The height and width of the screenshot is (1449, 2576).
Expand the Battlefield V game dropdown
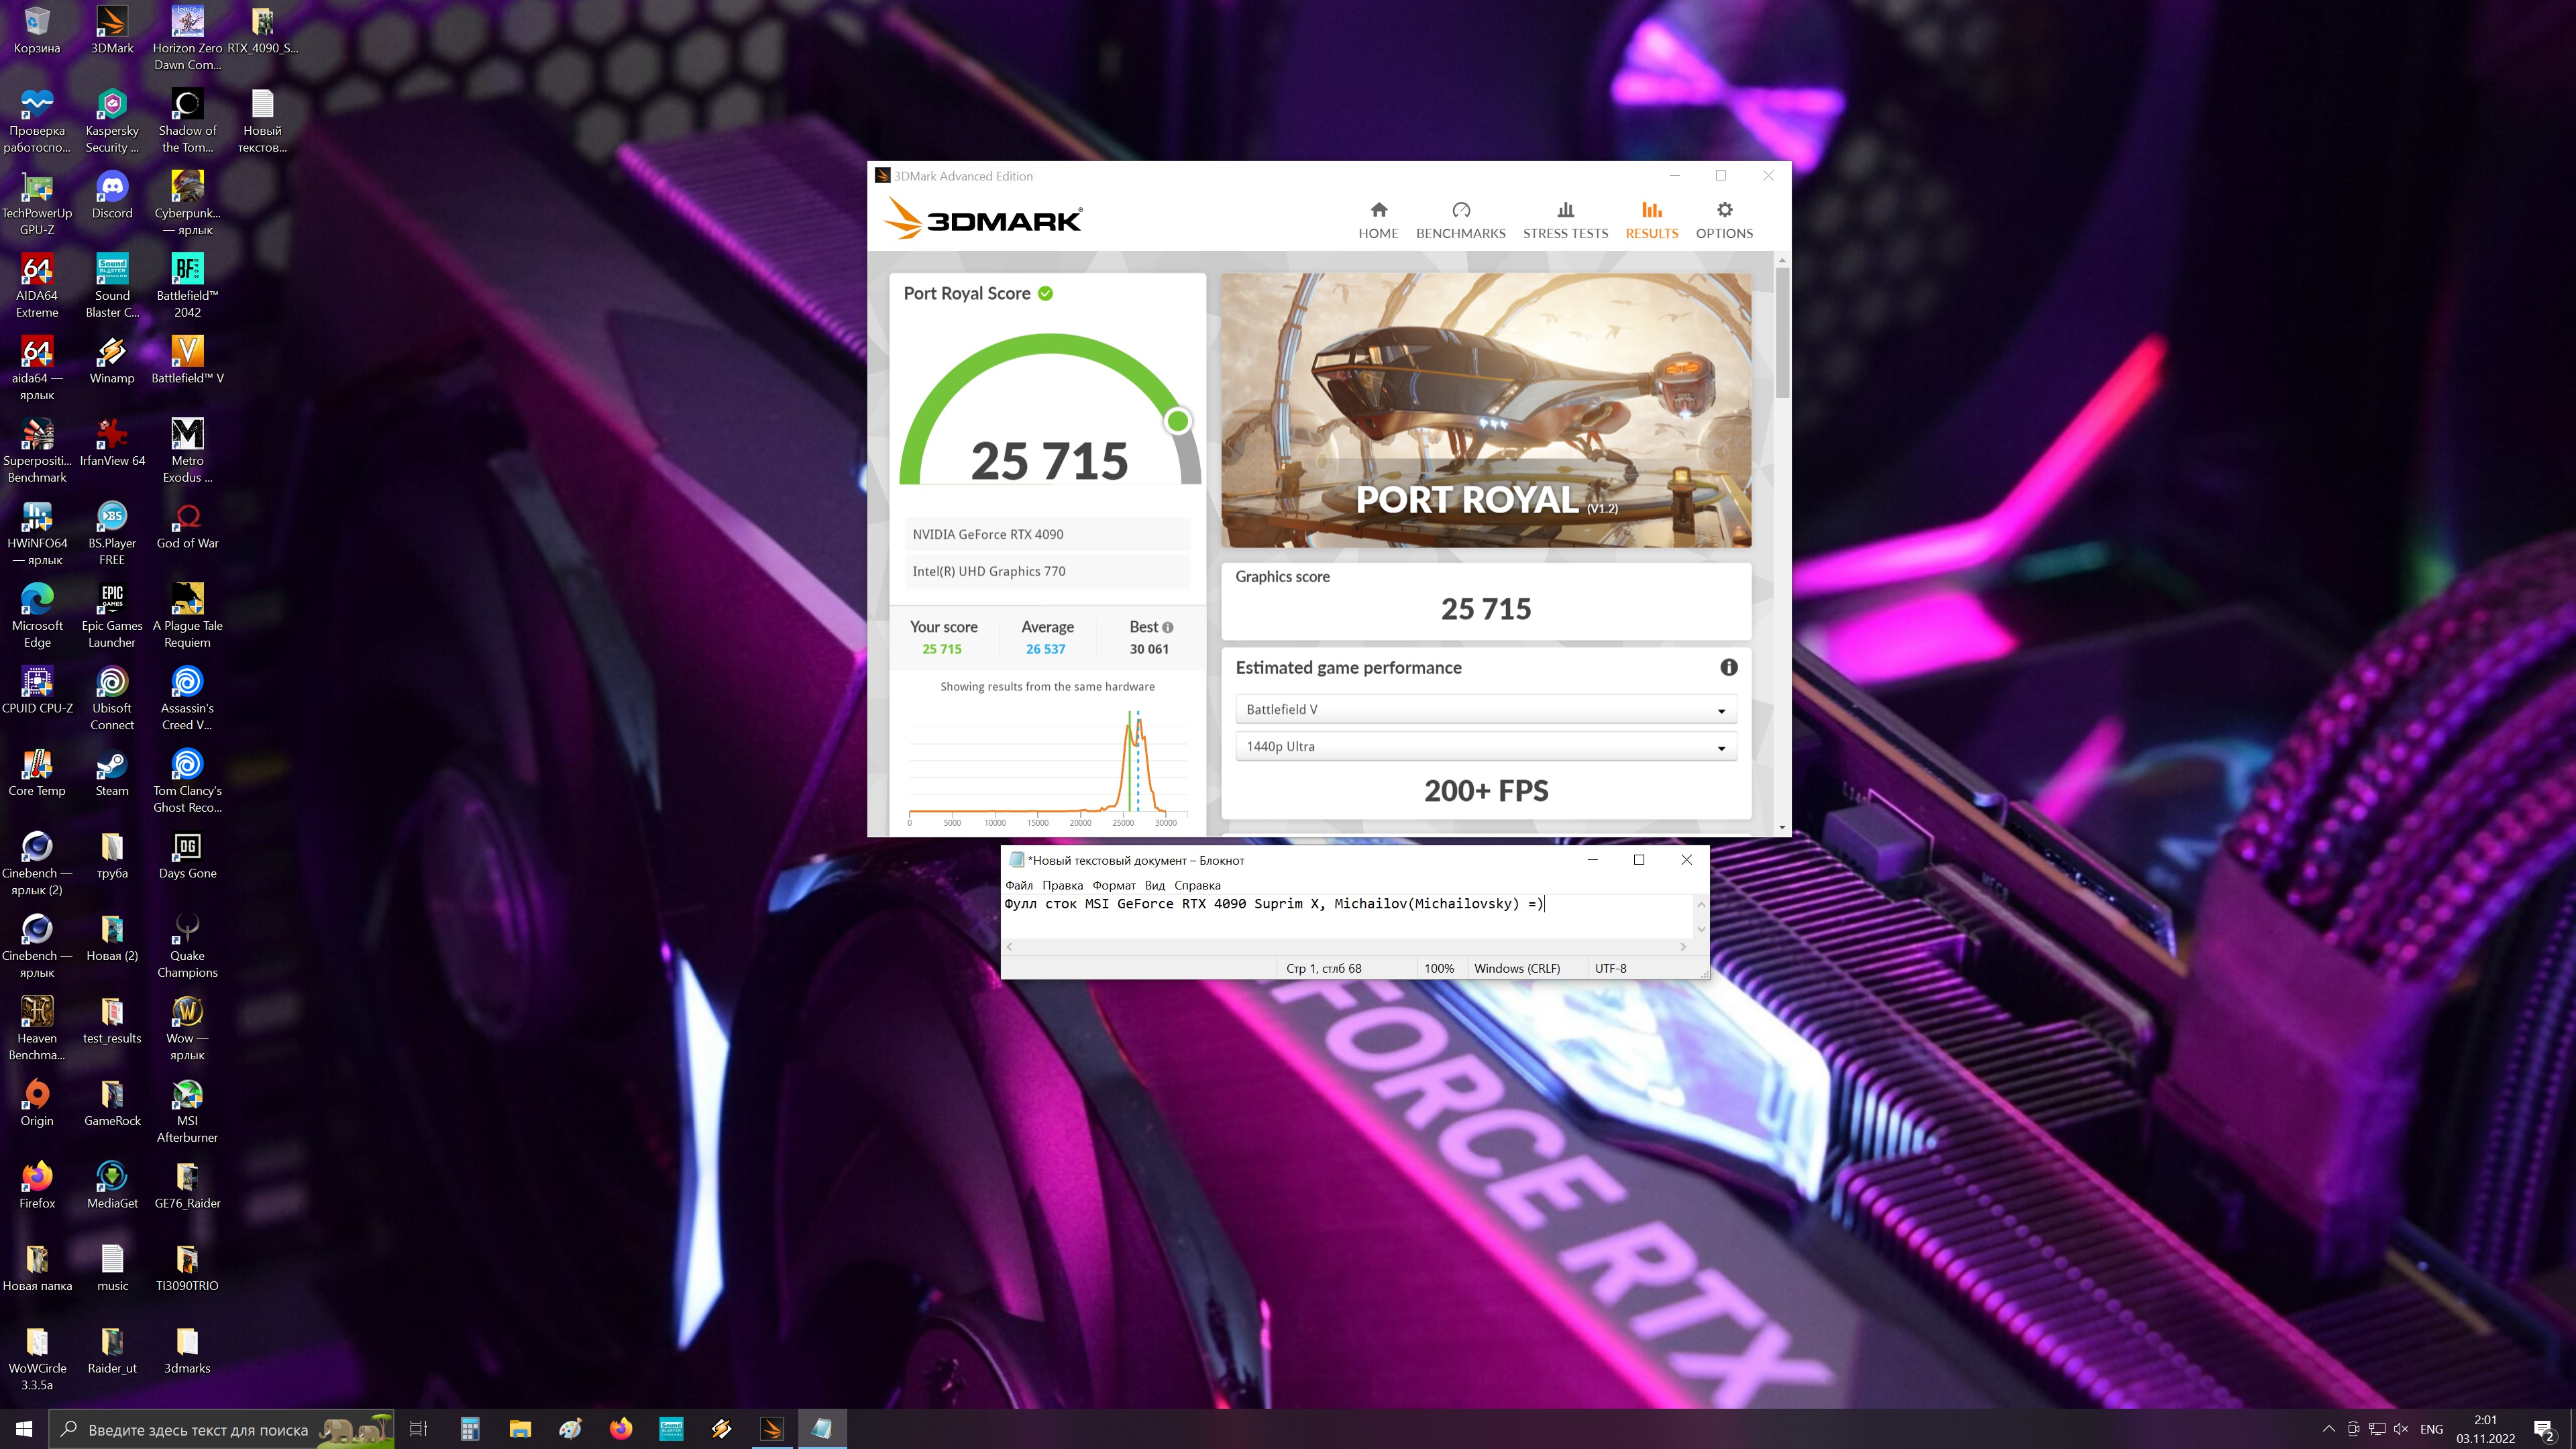[1485, 709]
